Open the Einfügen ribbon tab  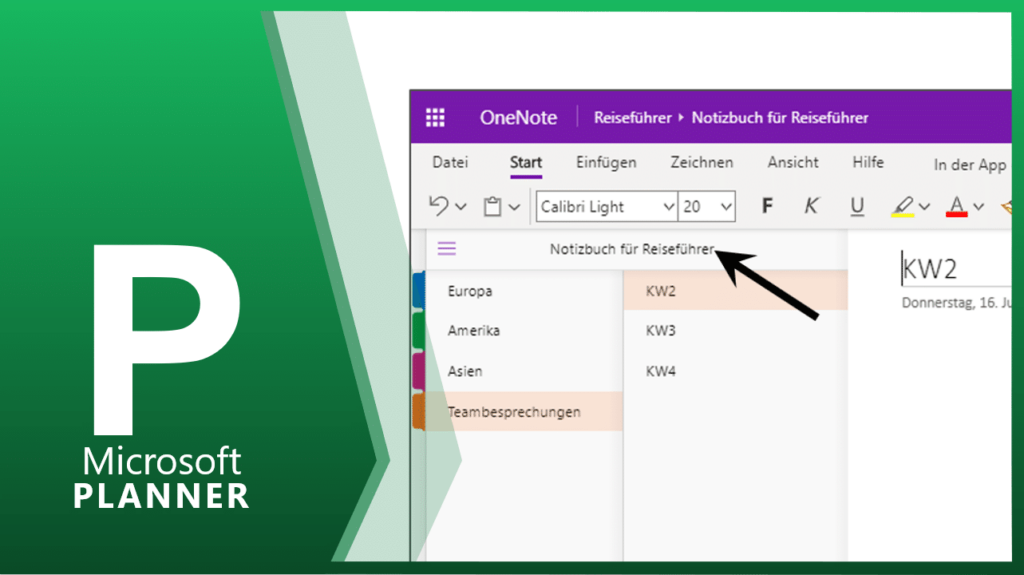606,162
